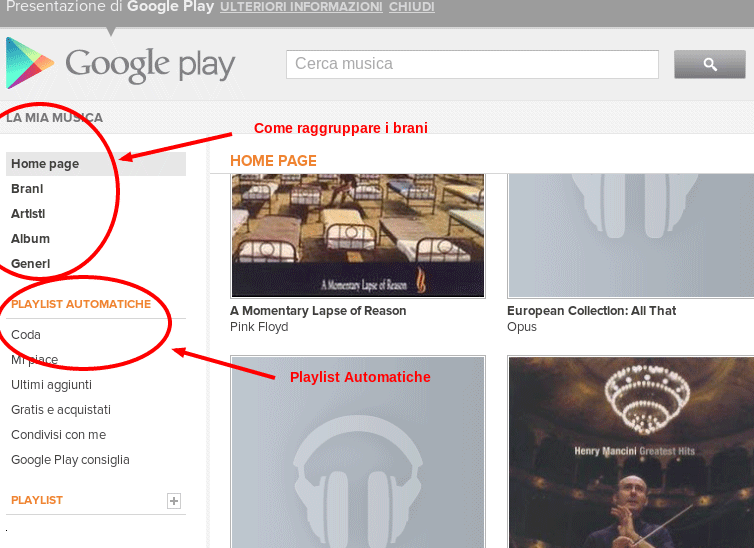Image resolution: width=754 pixels, height=548 pixels.
Task: Click album title A Momentary Lapse of Reason
Action: pos(318,311)
